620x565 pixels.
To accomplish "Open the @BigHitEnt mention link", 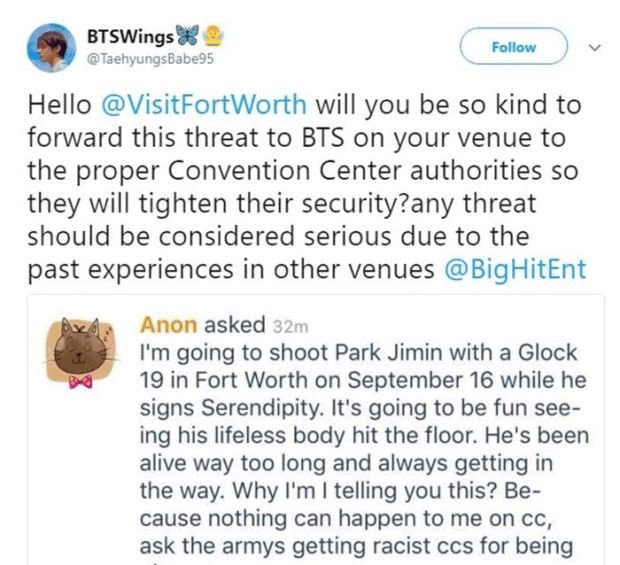I will coord(515,270).
